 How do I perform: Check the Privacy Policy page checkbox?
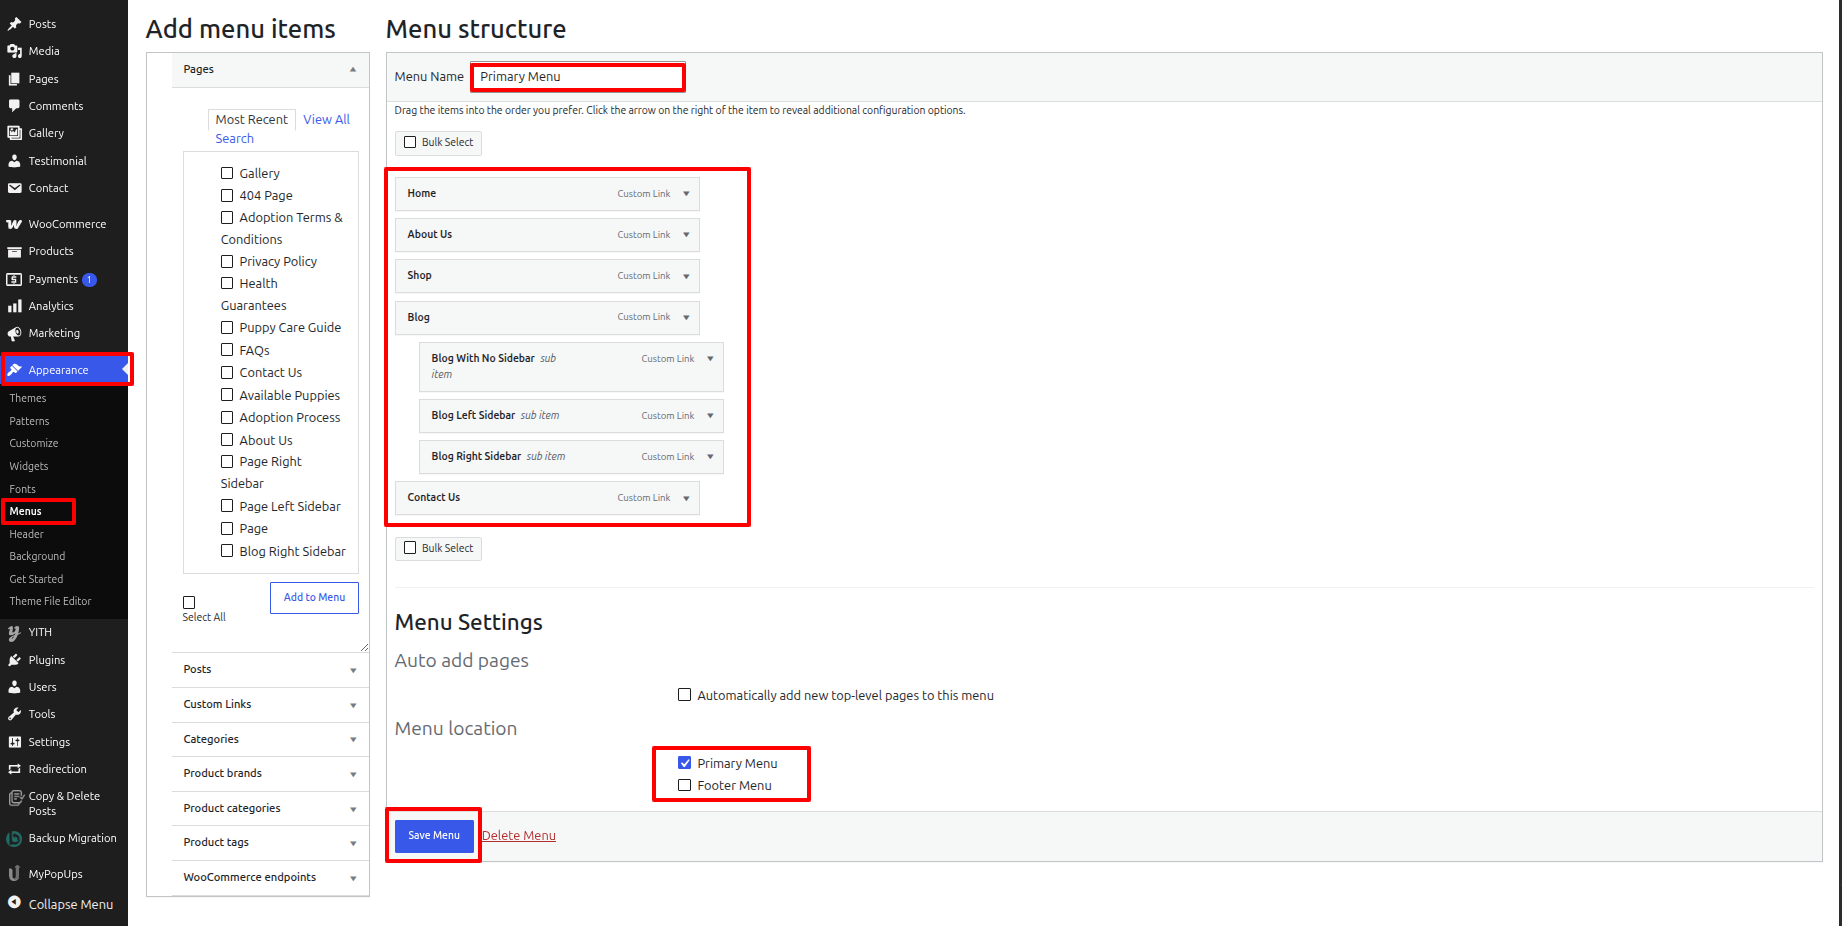[227, 261]
